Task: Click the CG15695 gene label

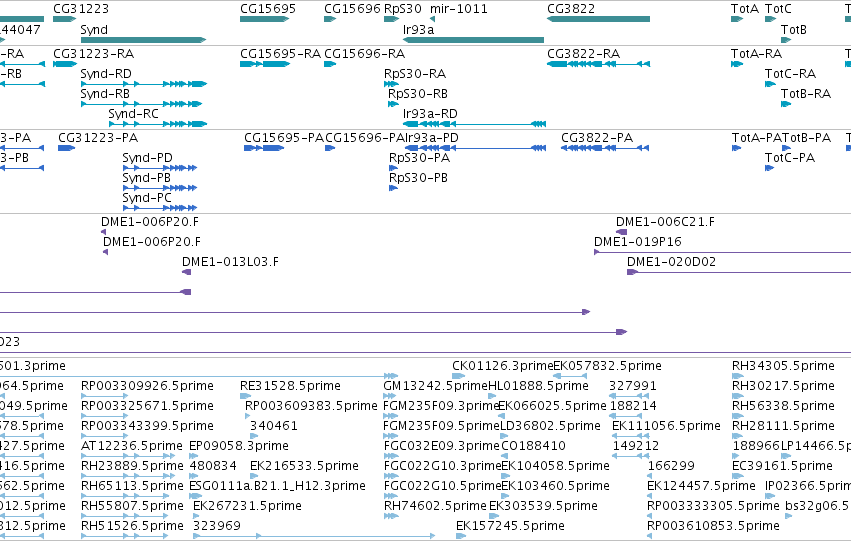Action: click(268, 9)
